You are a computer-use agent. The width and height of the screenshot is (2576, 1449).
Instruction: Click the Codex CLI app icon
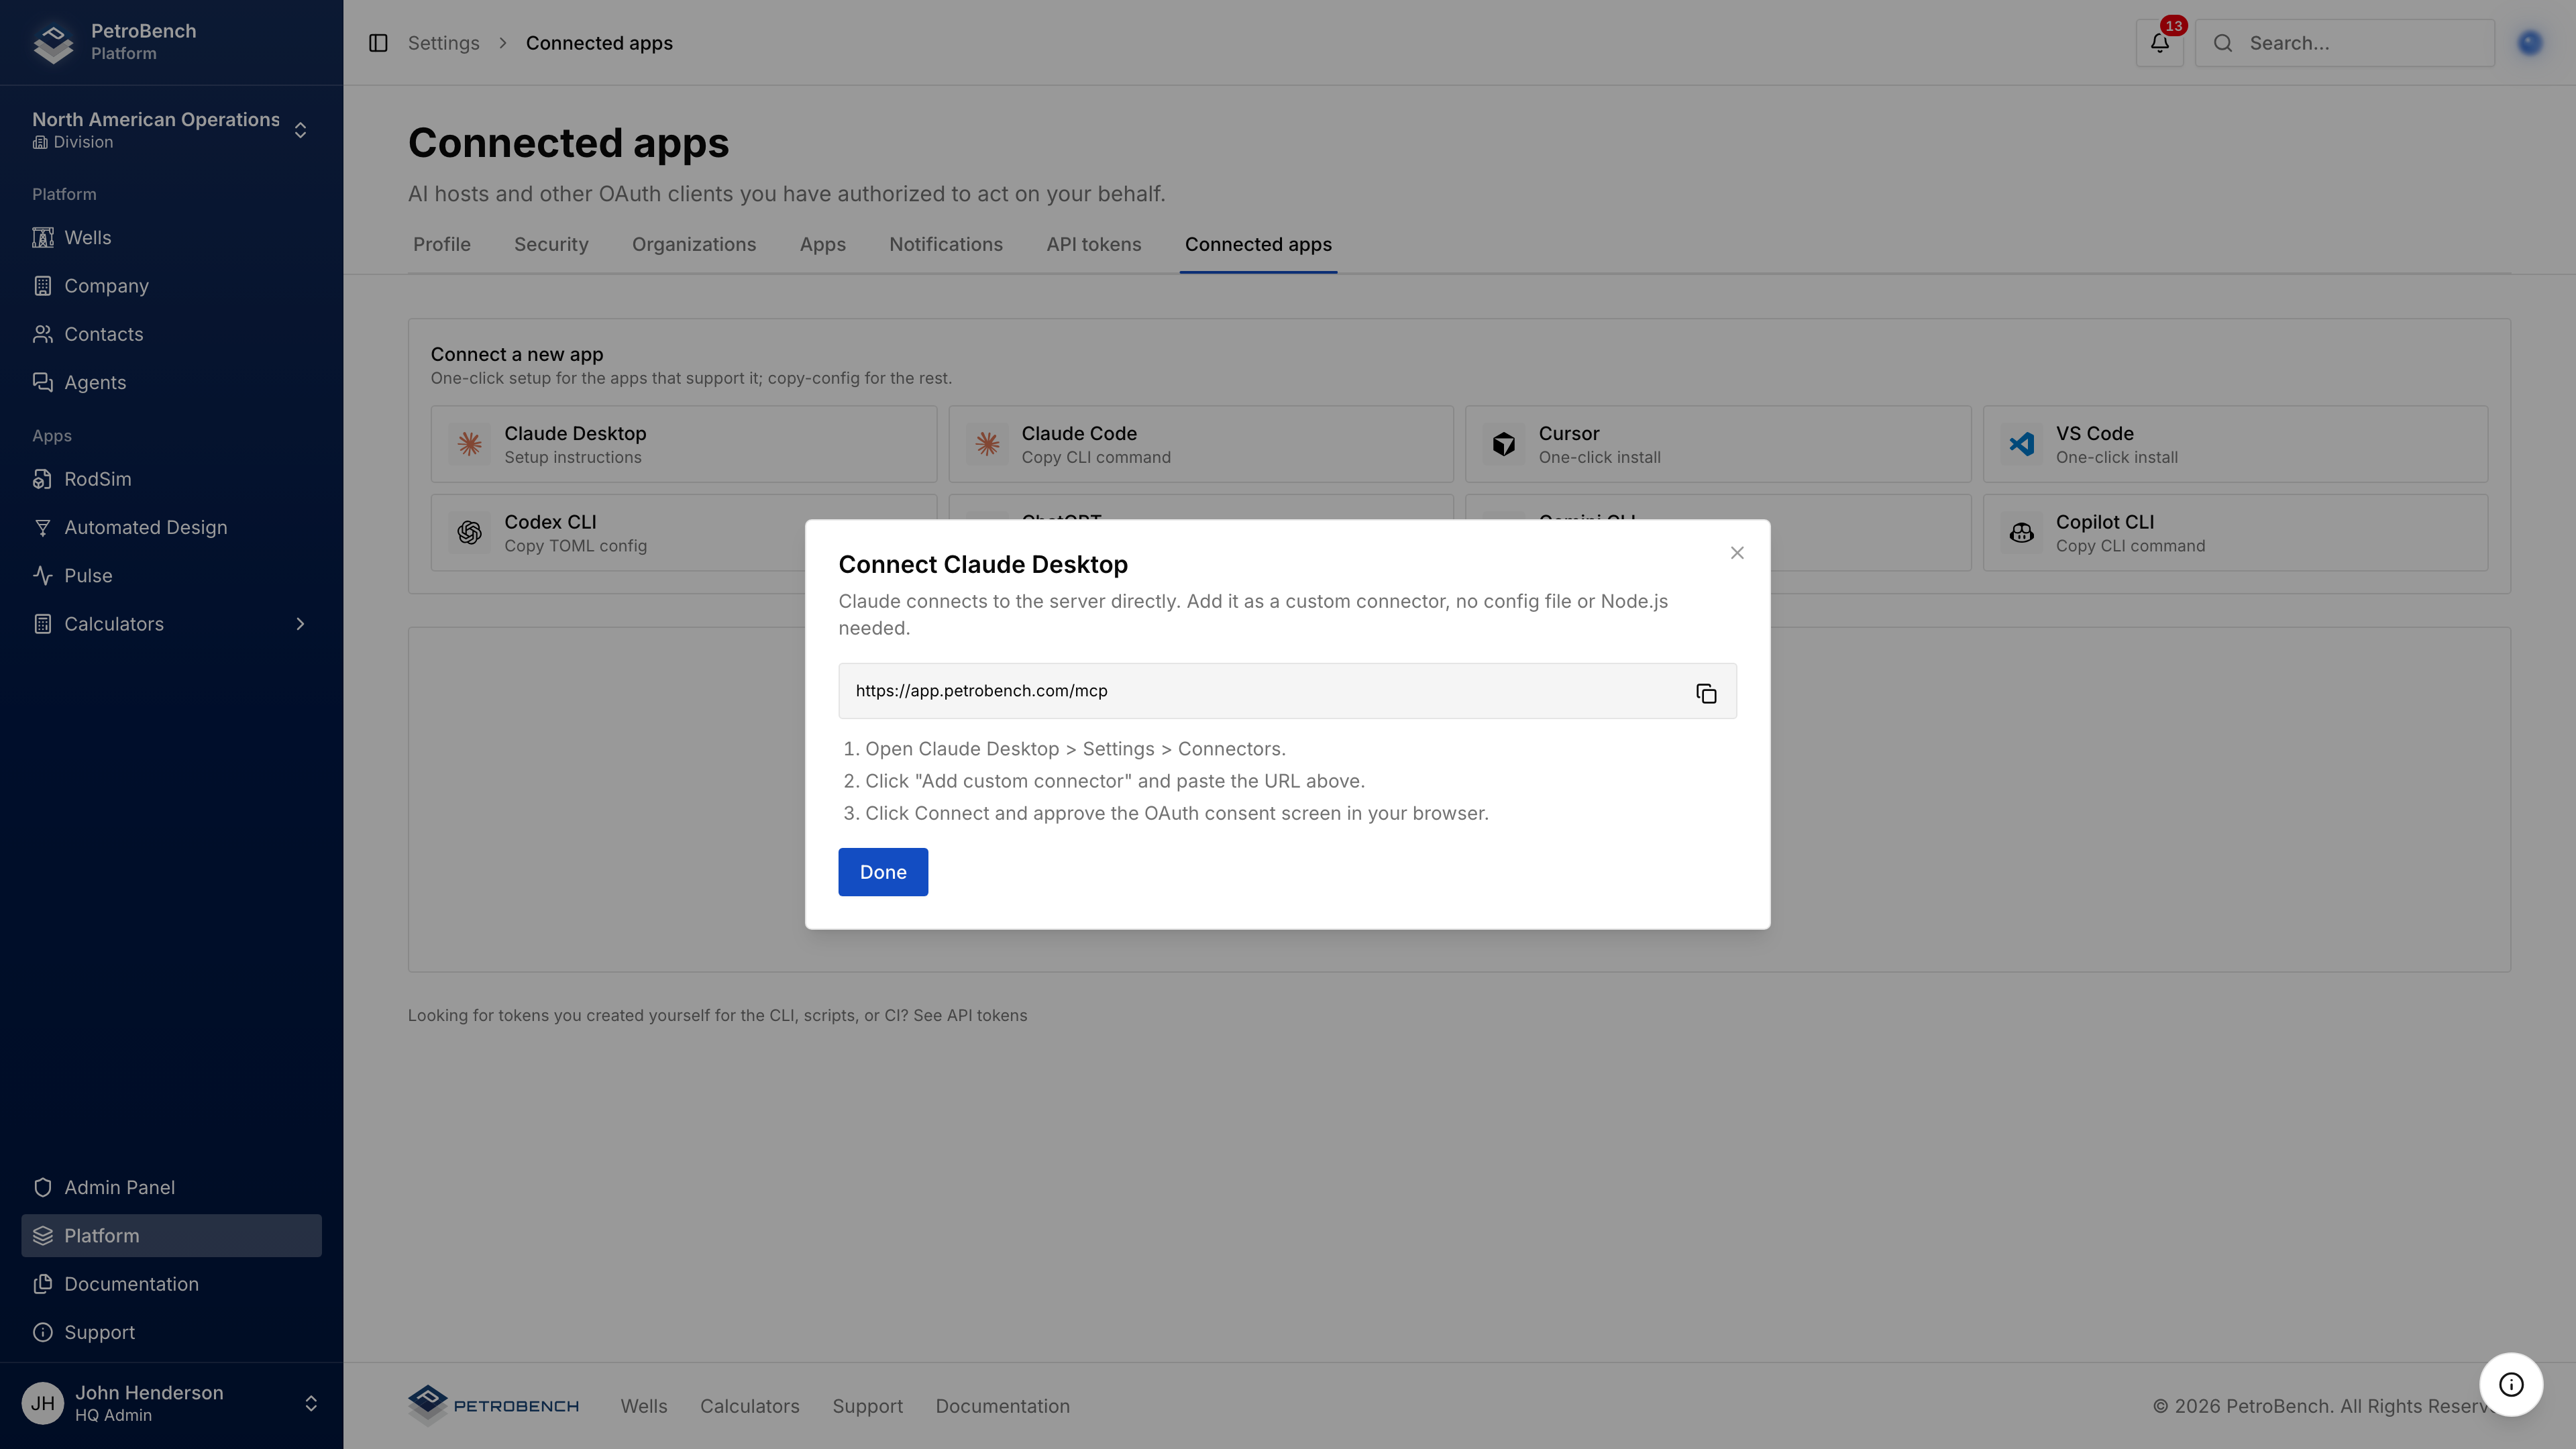[469, 533]
